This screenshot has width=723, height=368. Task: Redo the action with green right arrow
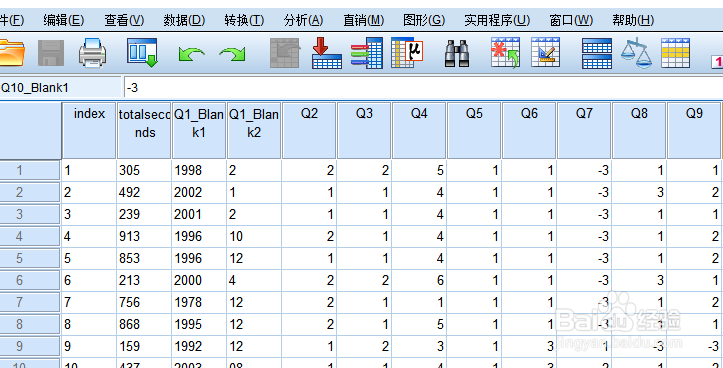[x=232, y=54]
